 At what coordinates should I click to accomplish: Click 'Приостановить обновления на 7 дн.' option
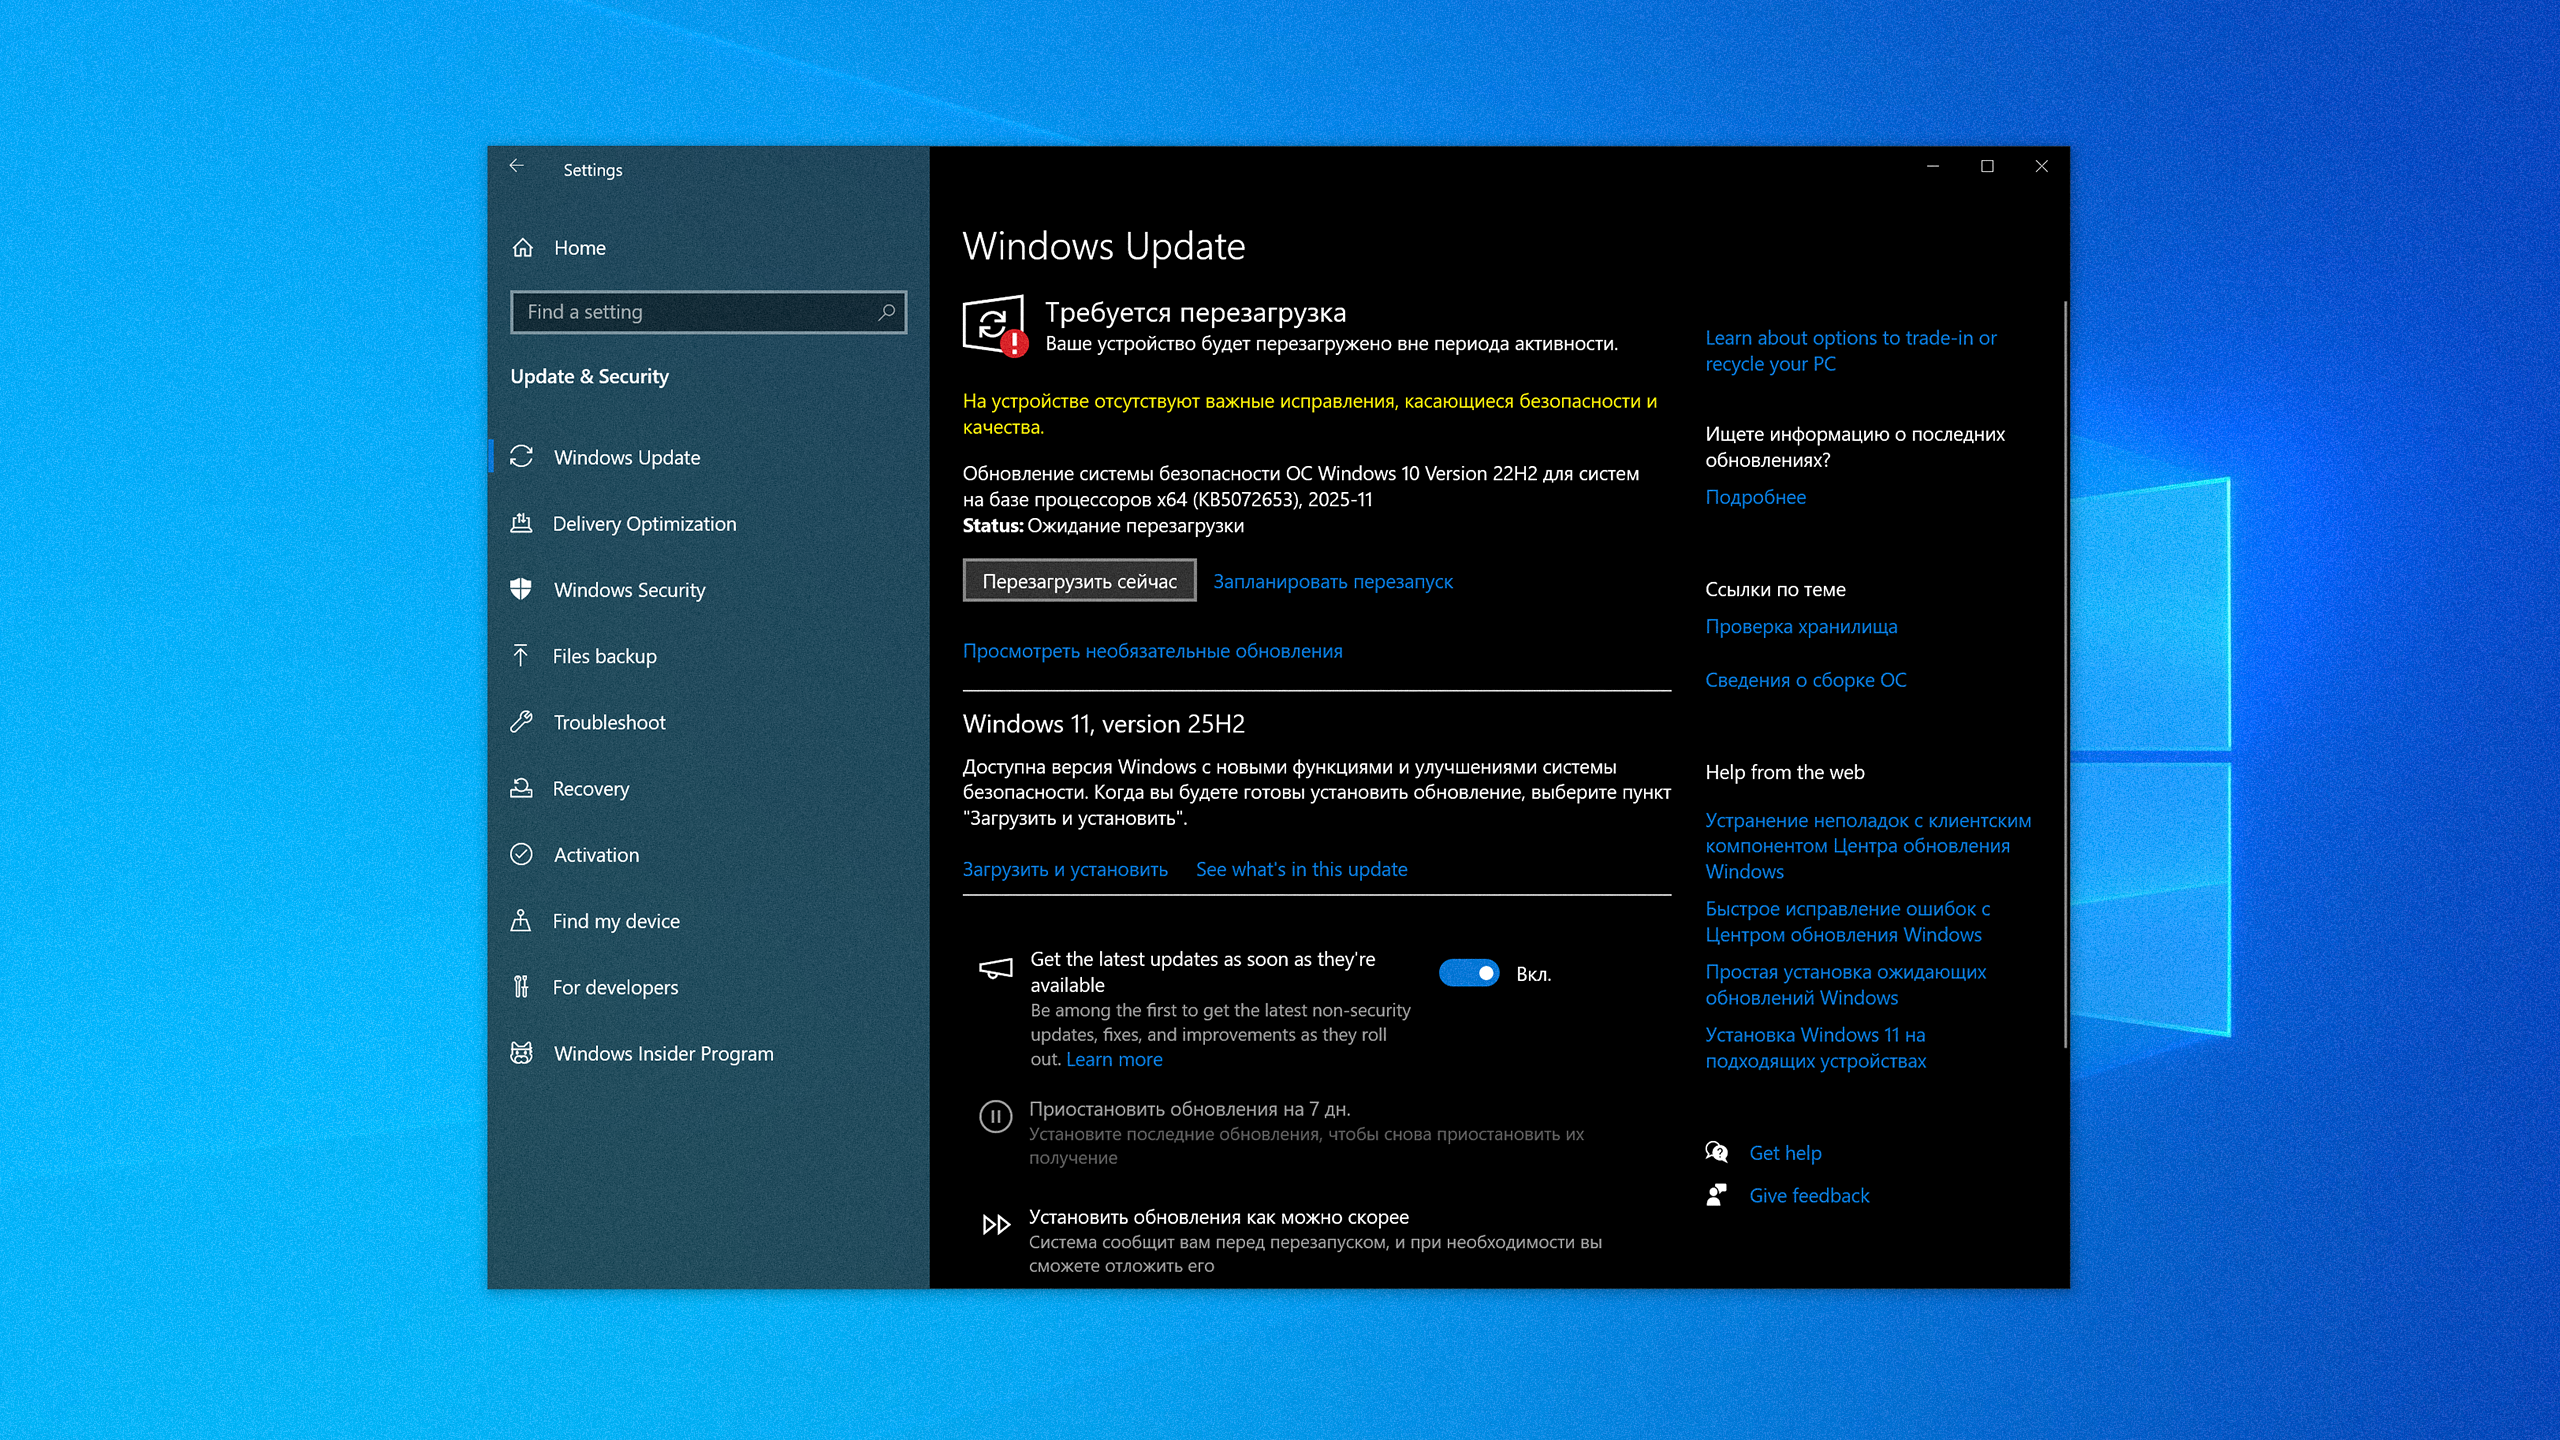click(x=1189, y=1109)
